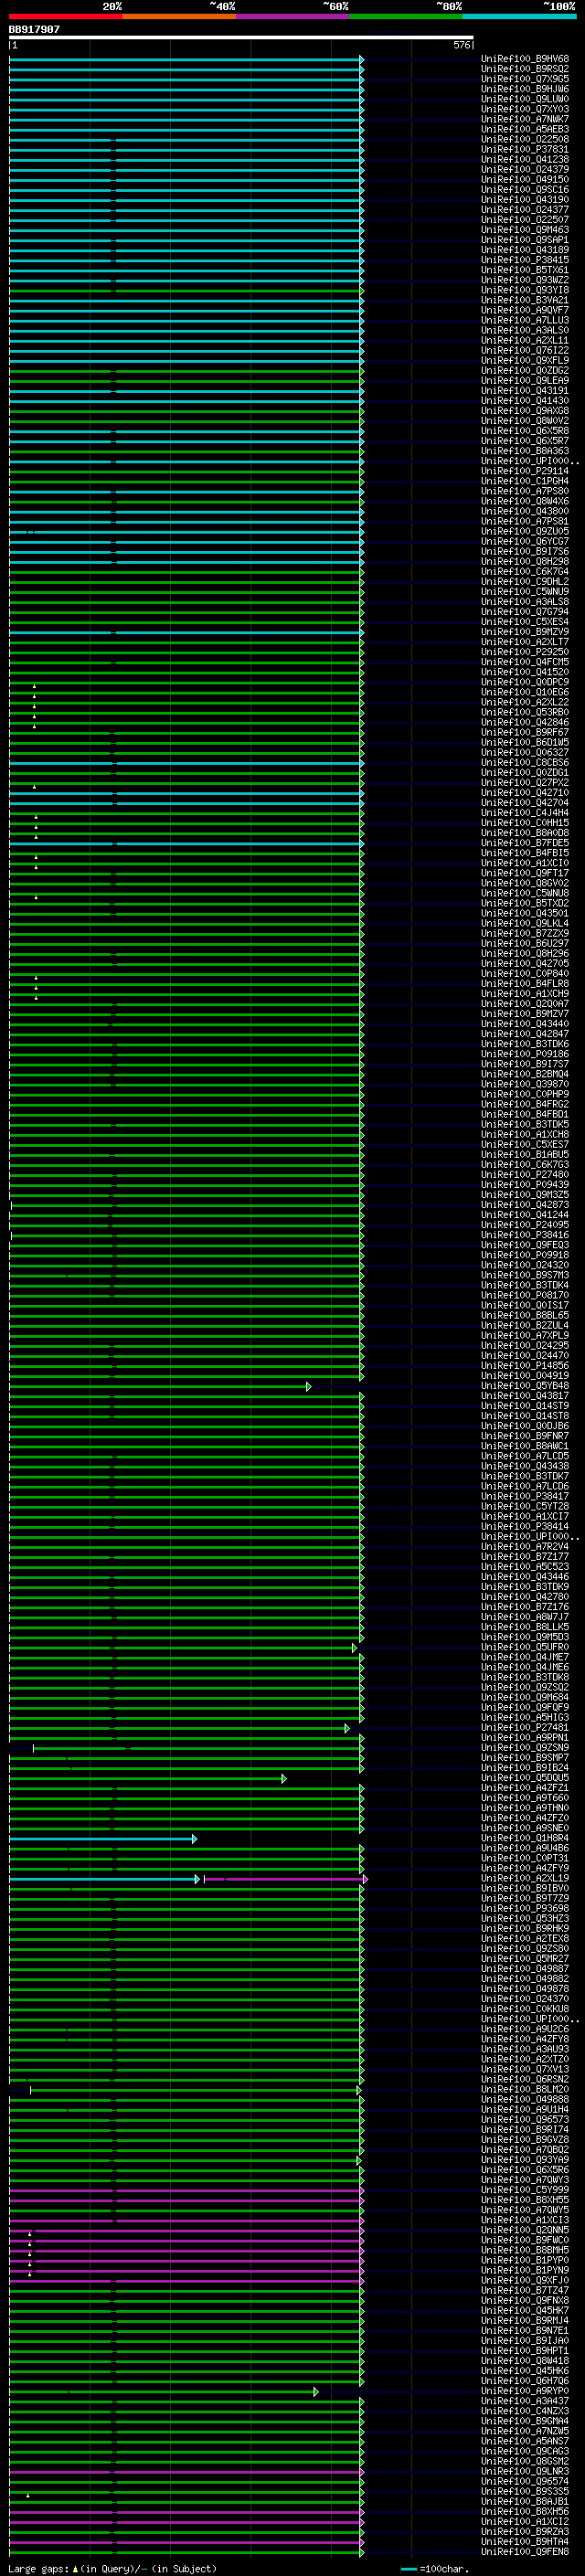
Task: Open hit UniRef100_B9HJW6
Action: click(x=524, y=89)
